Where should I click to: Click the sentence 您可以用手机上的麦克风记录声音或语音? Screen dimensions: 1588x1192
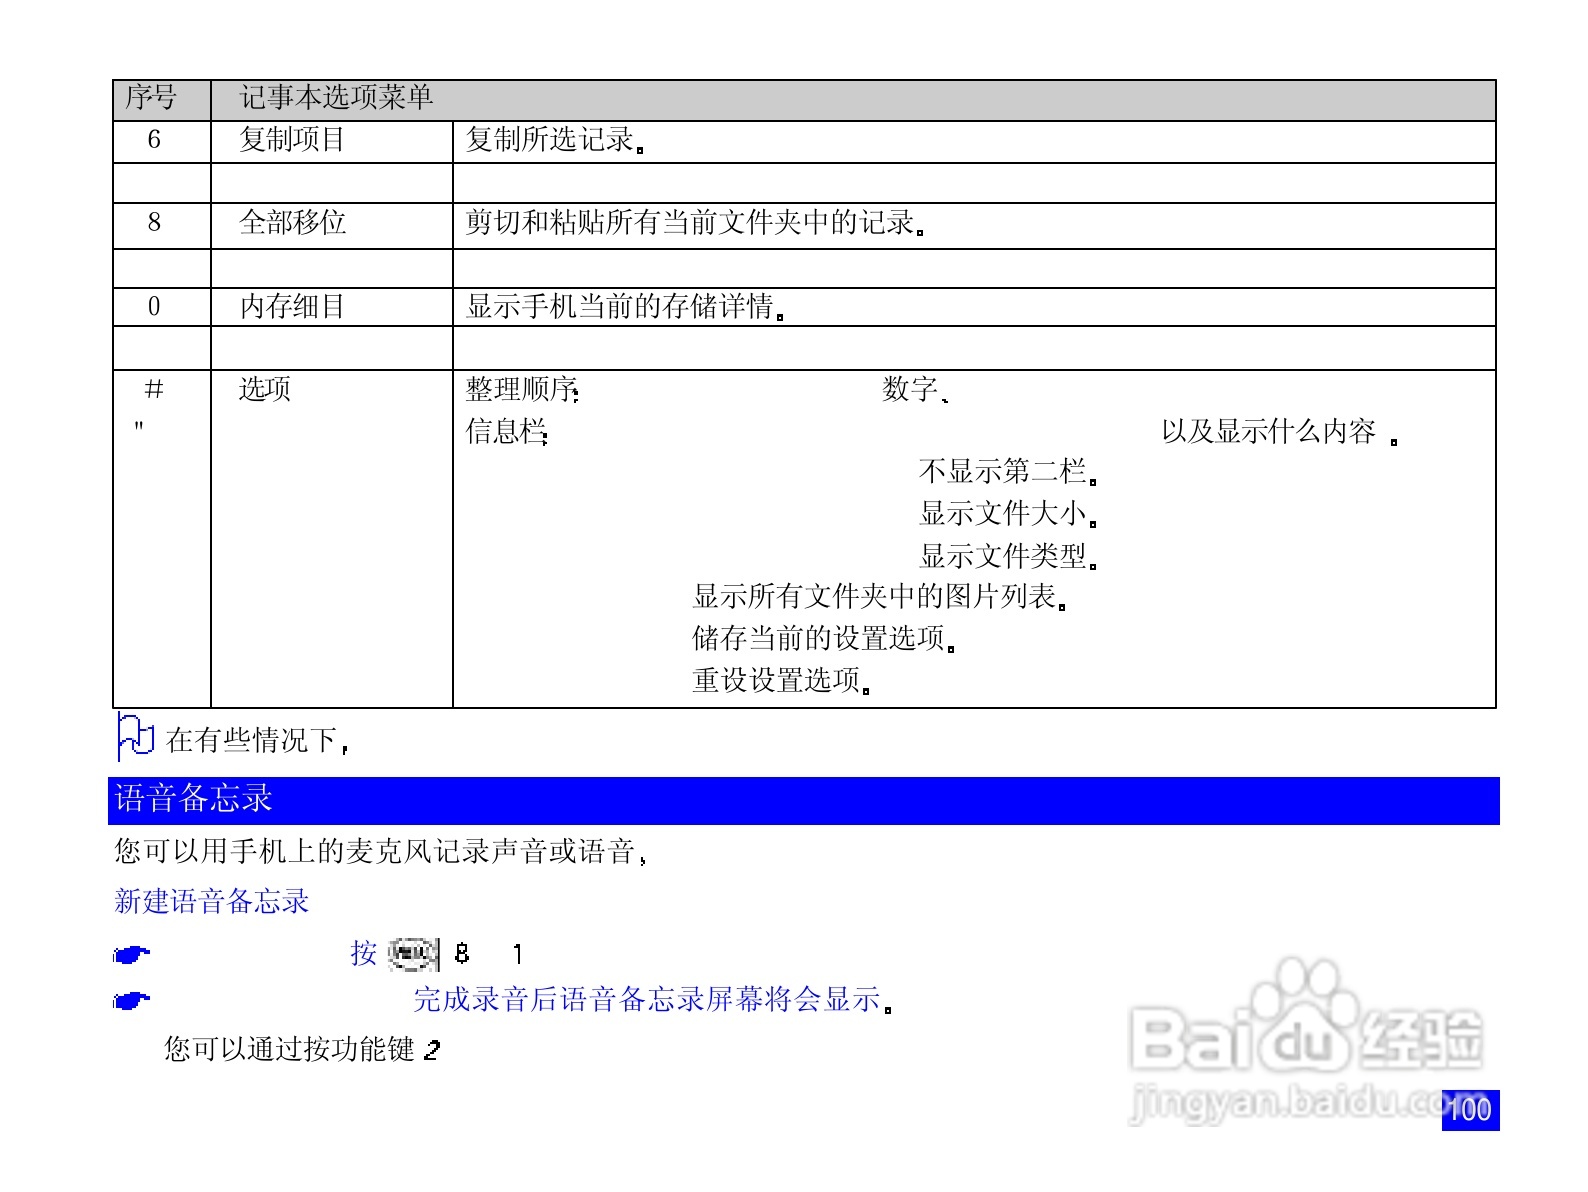380,851
